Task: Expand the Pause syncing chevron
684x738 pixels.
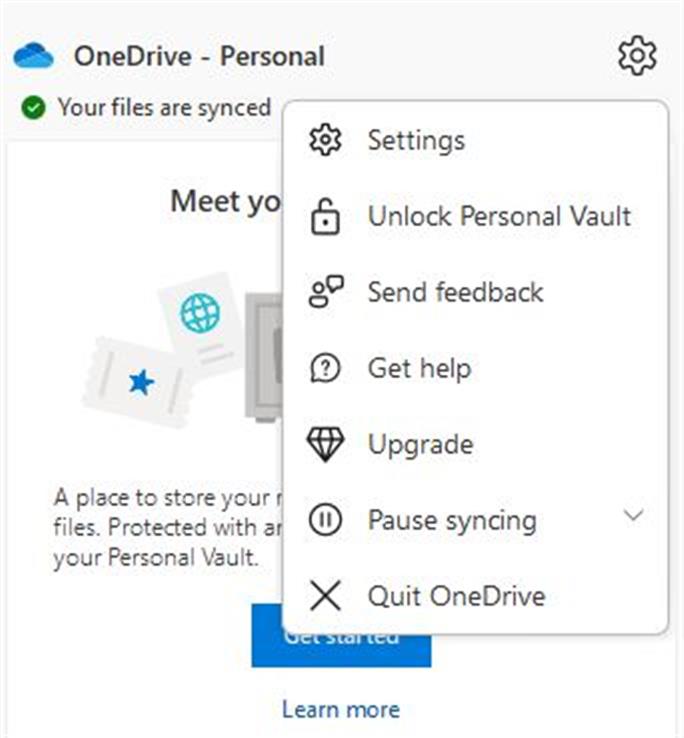Action: (x=633, y=516)
